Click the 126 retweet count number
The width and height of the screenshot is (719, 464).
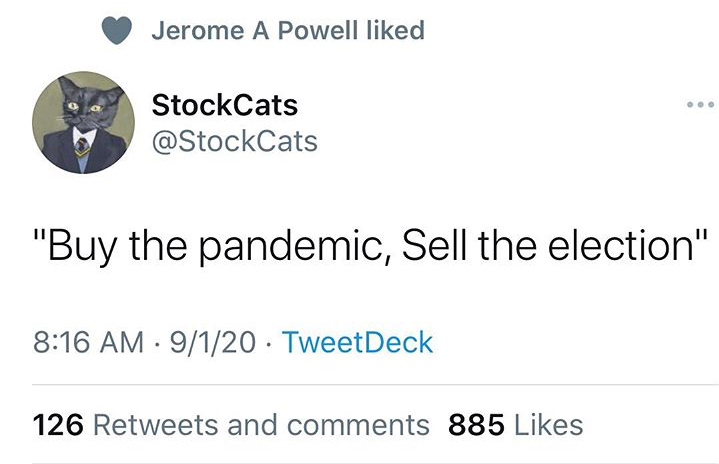tap(58, 424)
